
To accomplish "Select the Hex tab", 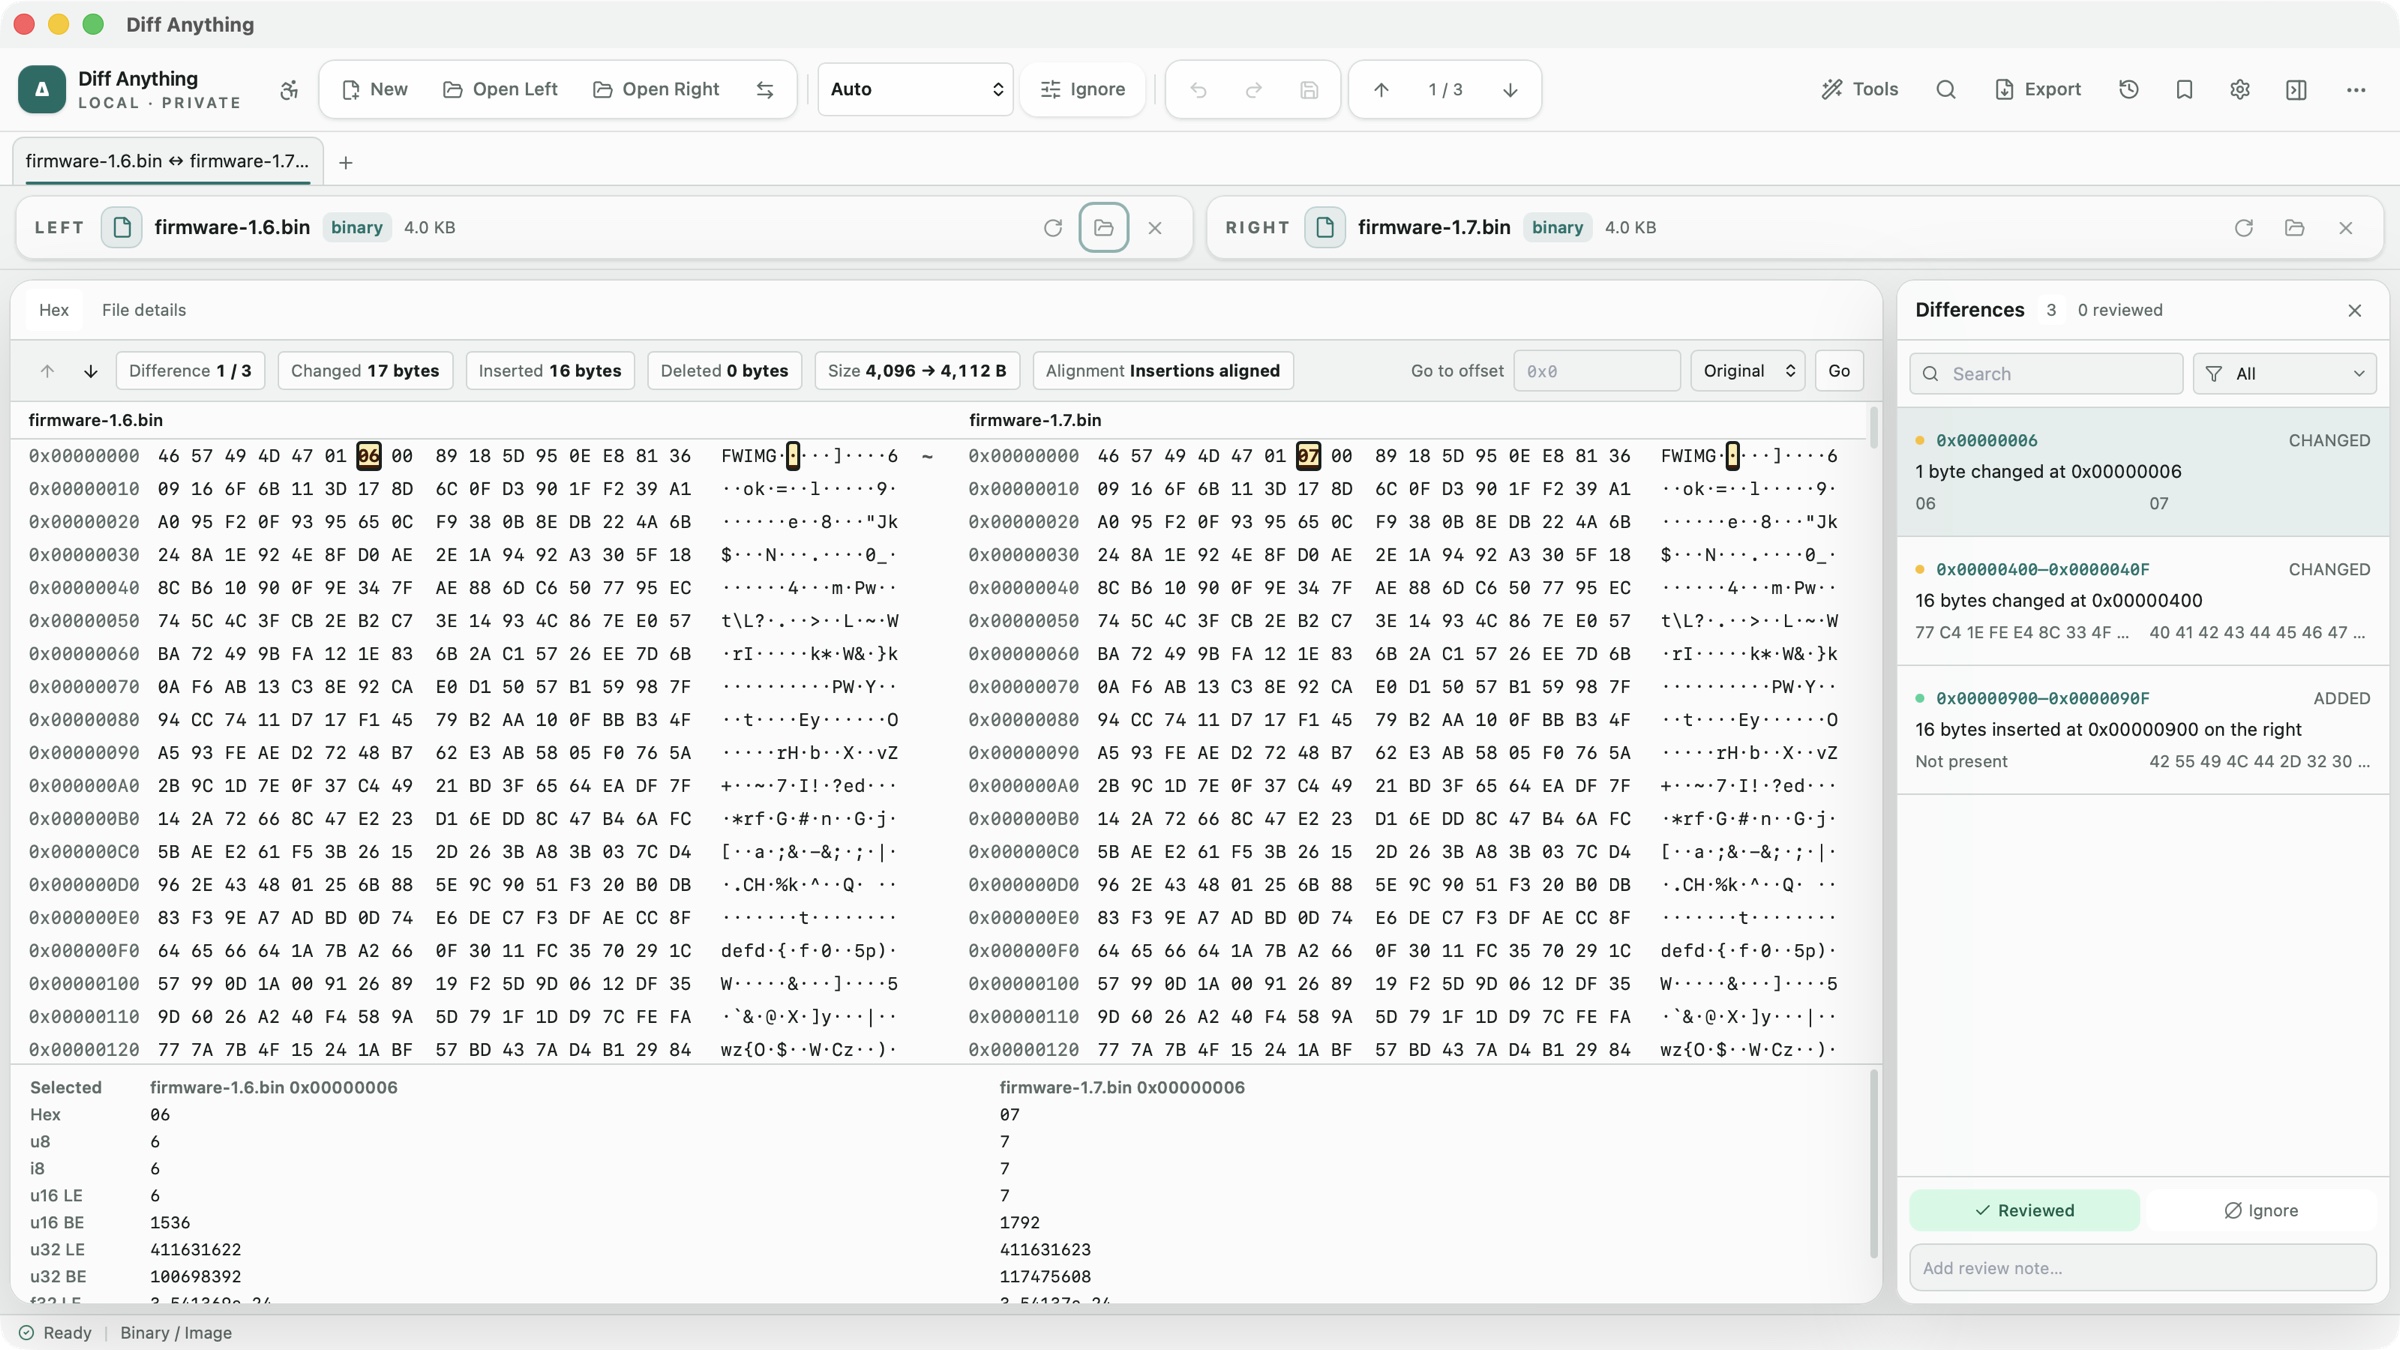I will tap(54, 310).
